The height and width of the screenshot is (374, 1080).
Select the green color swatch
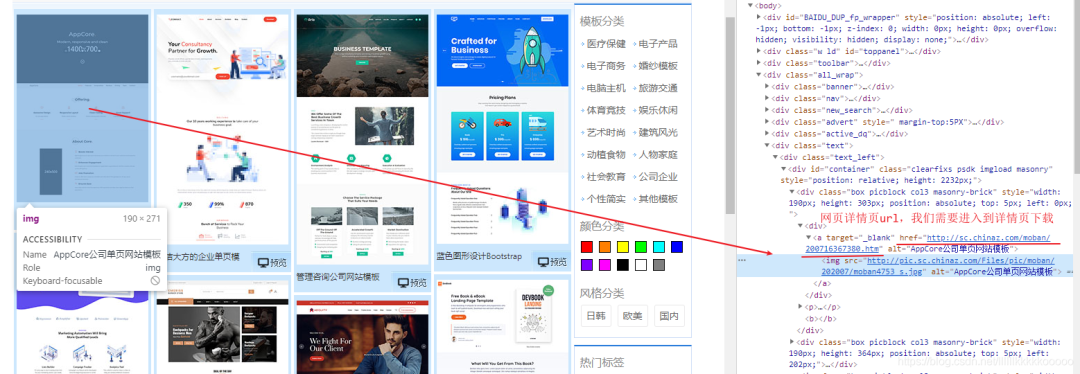[x=641, y=247]
